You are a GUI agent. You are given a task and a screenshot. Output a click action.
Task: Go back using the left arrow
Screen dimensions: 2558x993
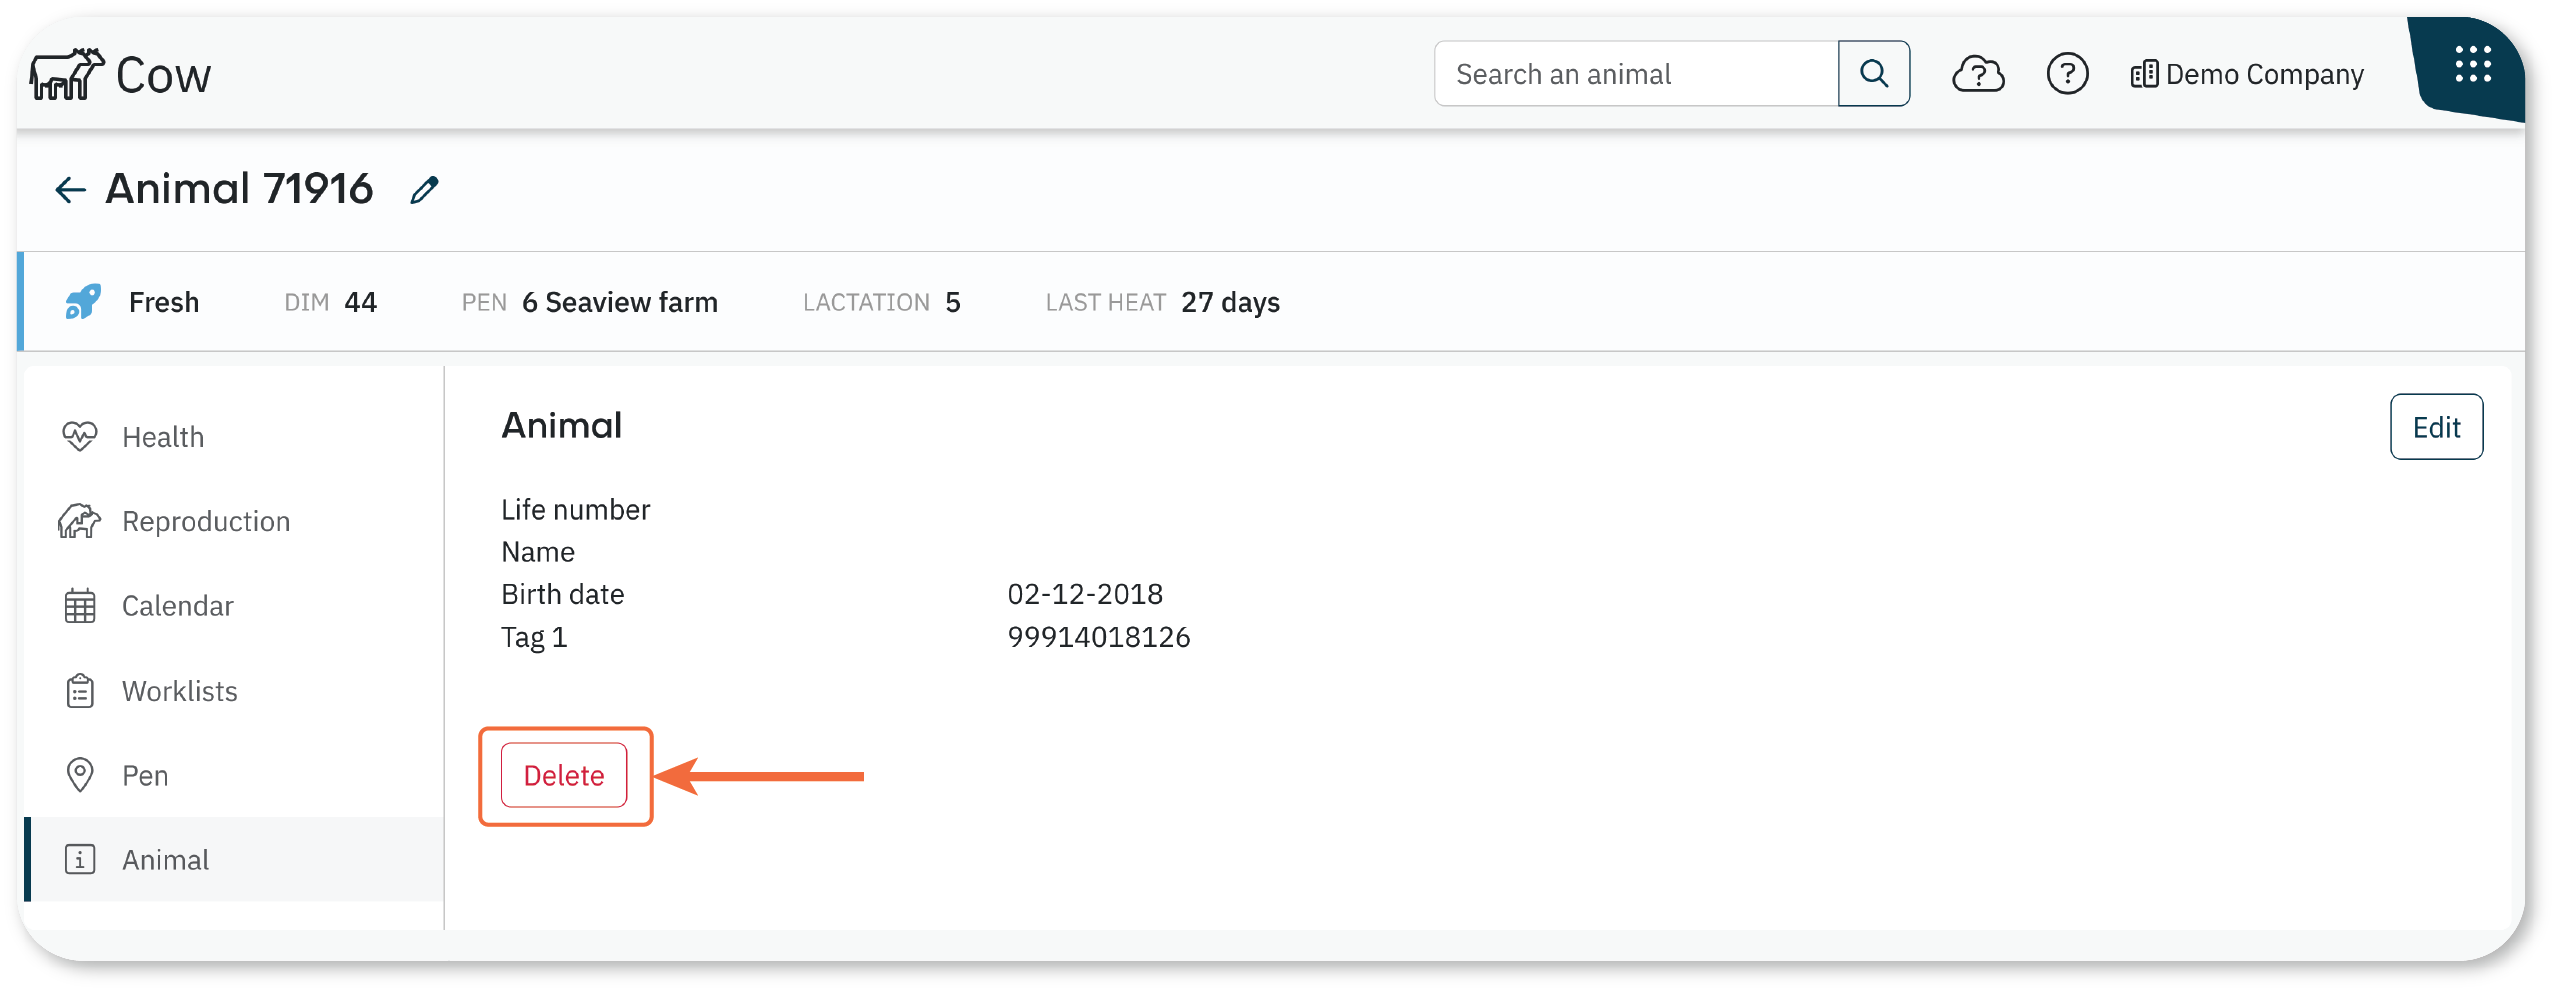70,190
